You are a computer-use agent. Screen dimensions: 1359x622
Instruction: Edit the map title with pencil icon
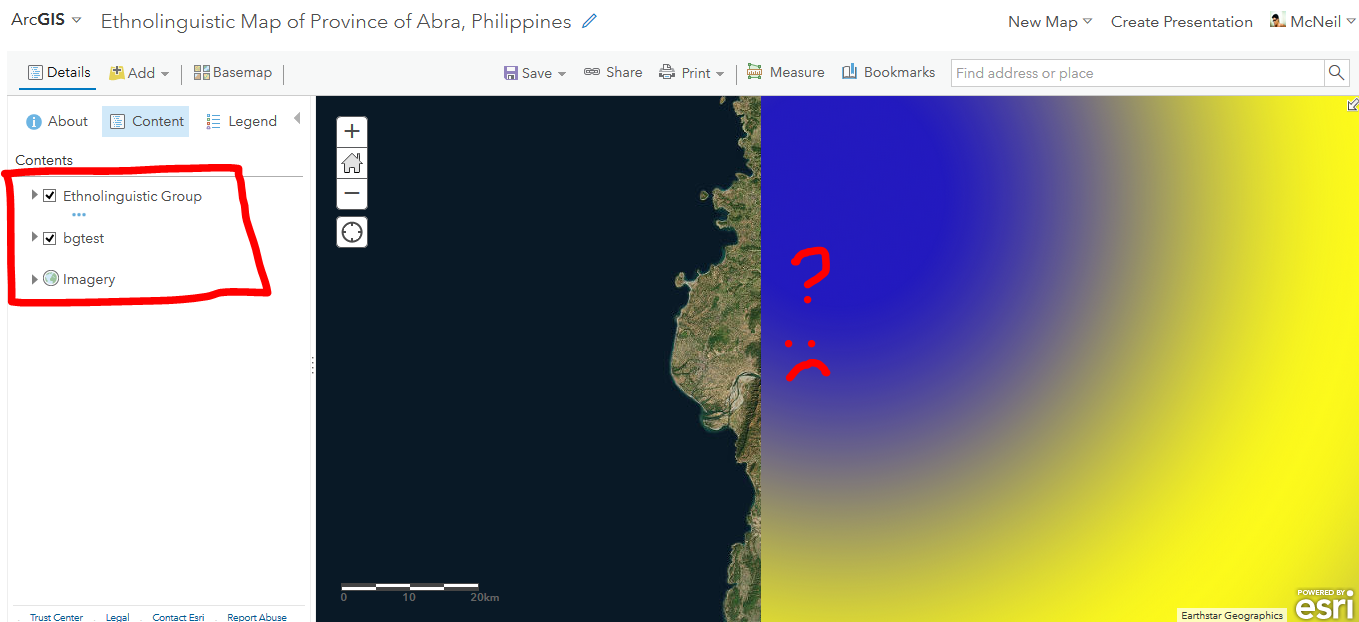(x=590, y=21)
